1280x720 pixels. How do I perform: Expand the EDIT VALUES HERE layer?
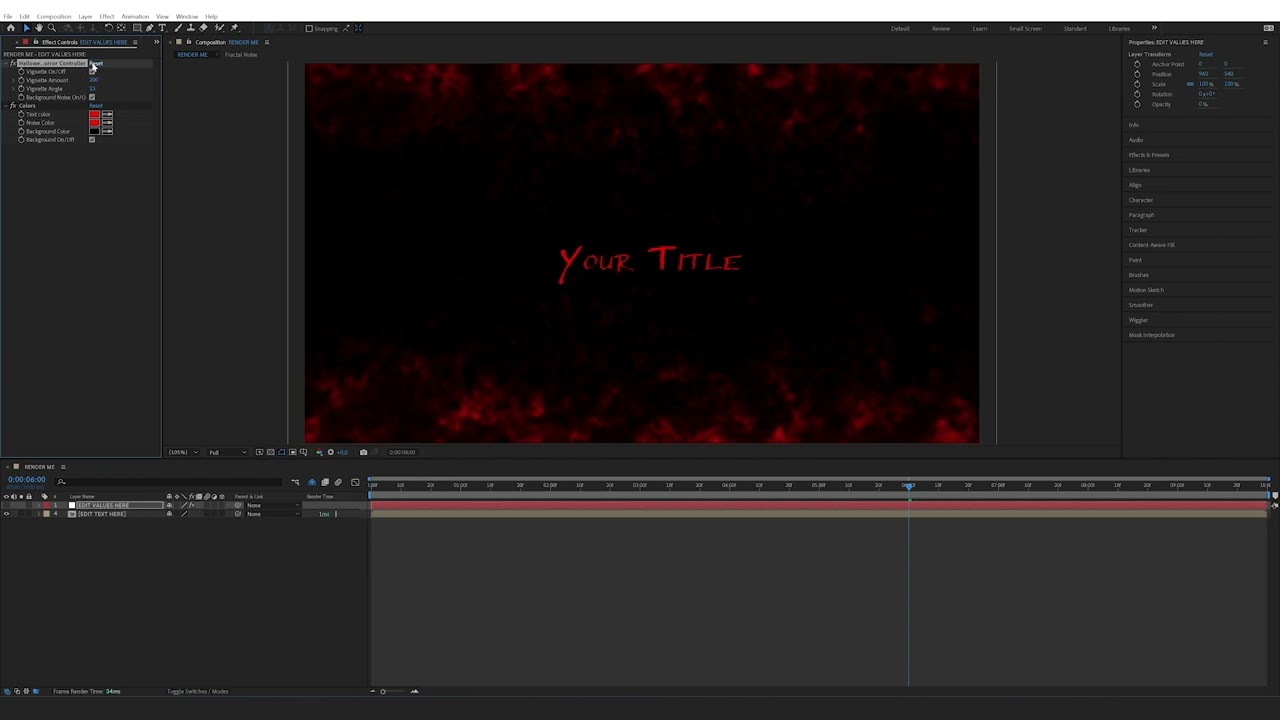point(38,505)
